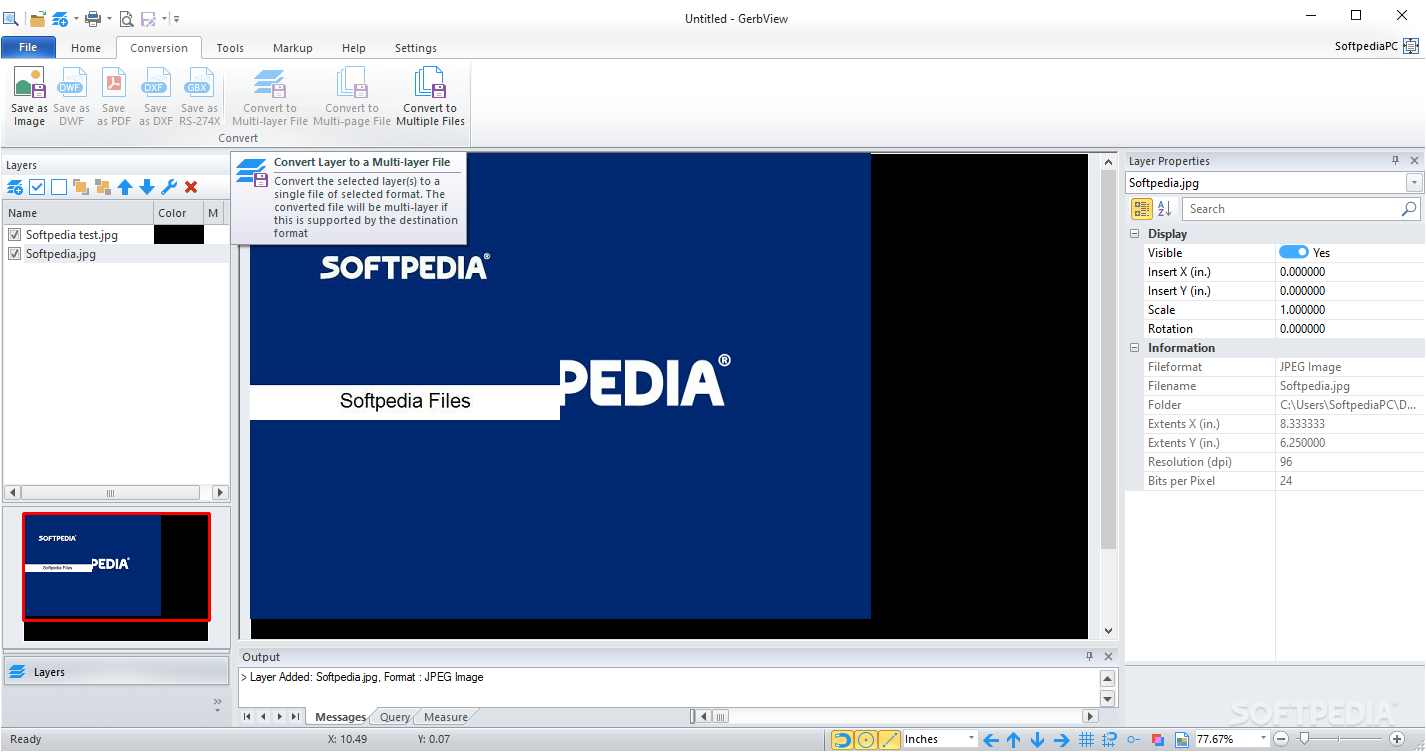The image size is (1426, 752).
Task: Toggle the endpoint snap mode button in status bar
Action: [842, 740]
